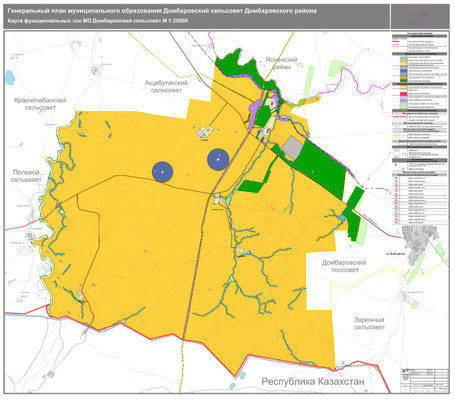Click the right blue circular zone on the map
The width and height of the screenshot is (455, 400).
click(218, 159)
